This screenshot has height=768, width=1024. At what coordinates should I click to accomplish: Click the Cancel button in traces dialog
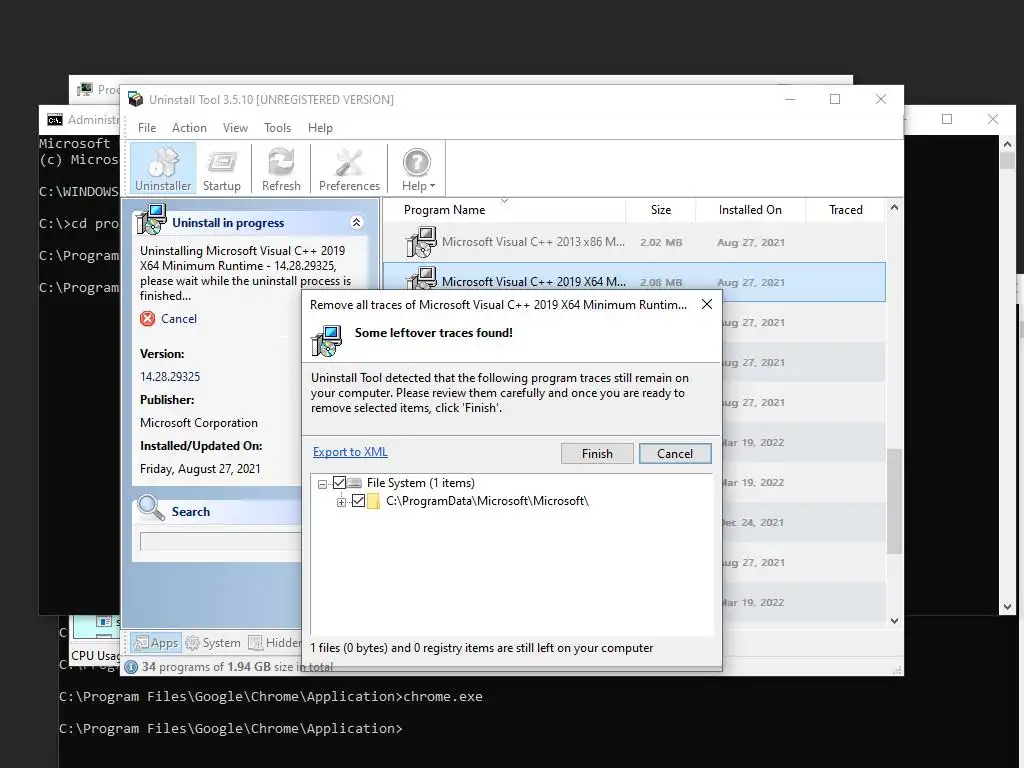[x=675, y=454]
